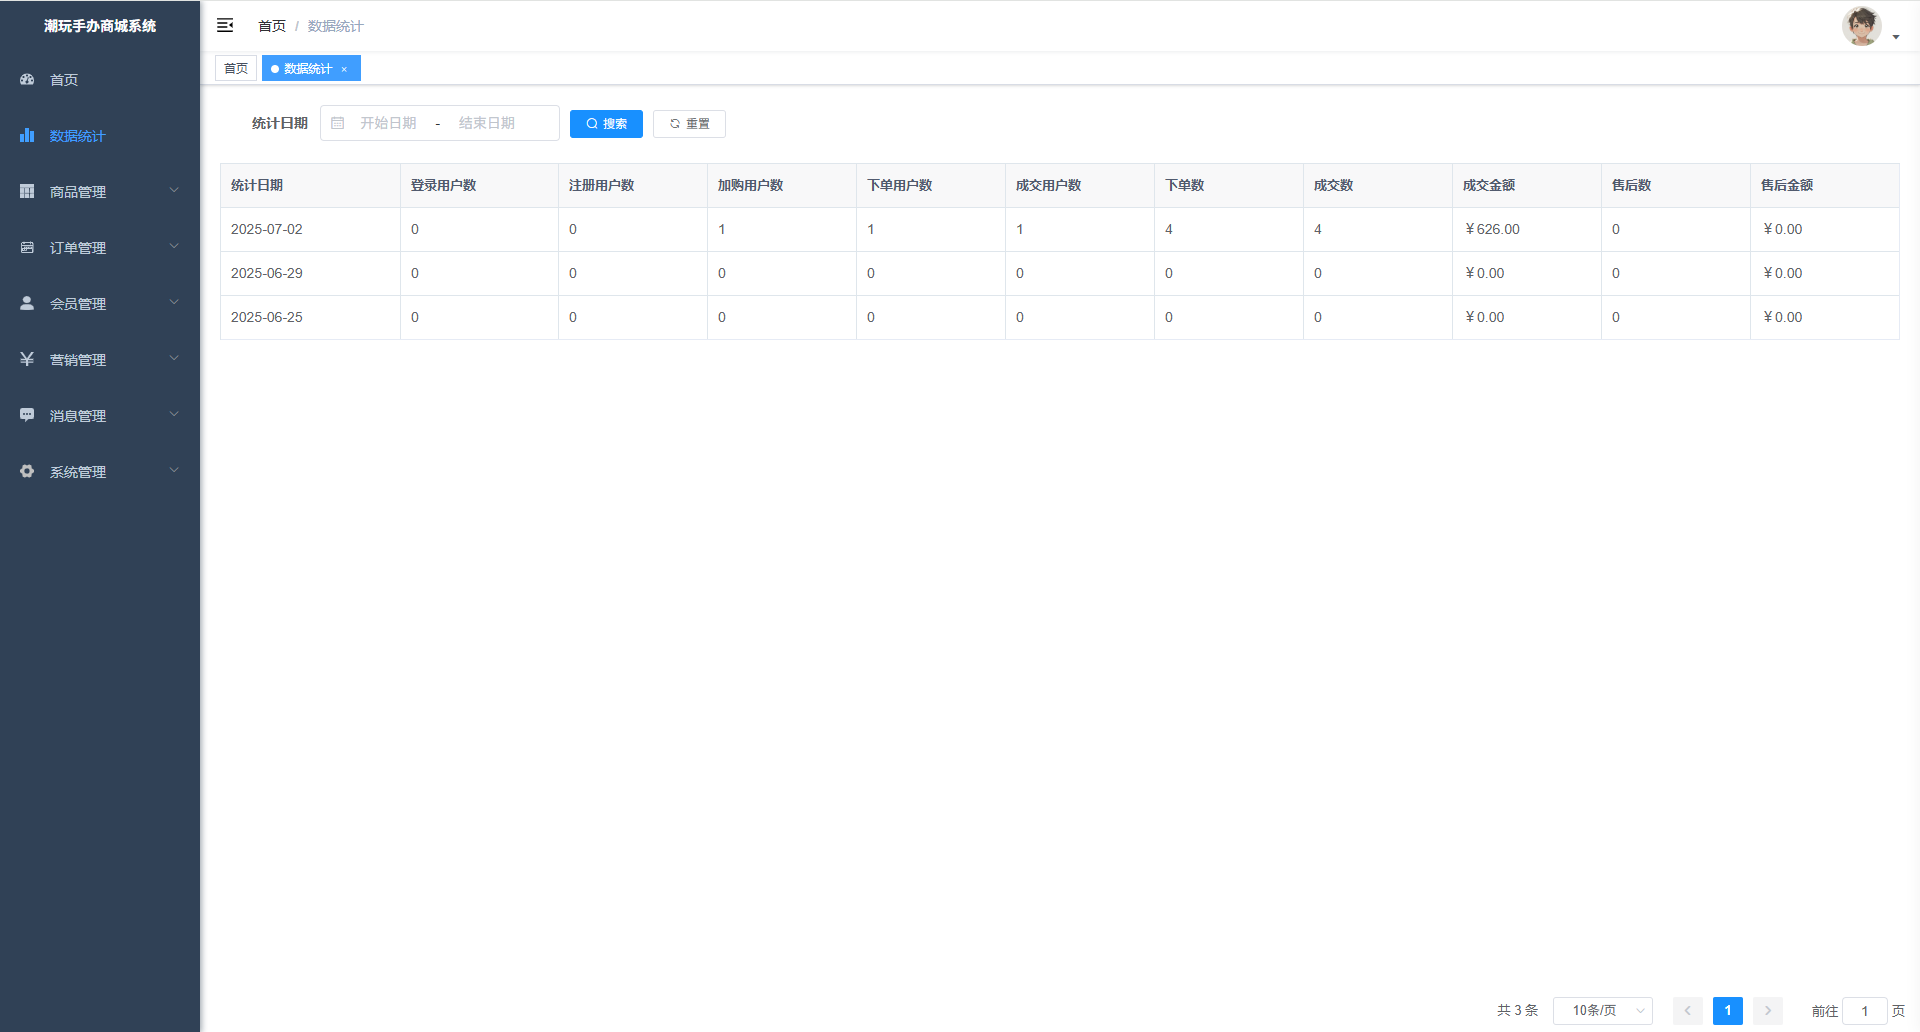Click the 系统管理 gear icon
1920x1032 pixels.
[x=27, y=471]
